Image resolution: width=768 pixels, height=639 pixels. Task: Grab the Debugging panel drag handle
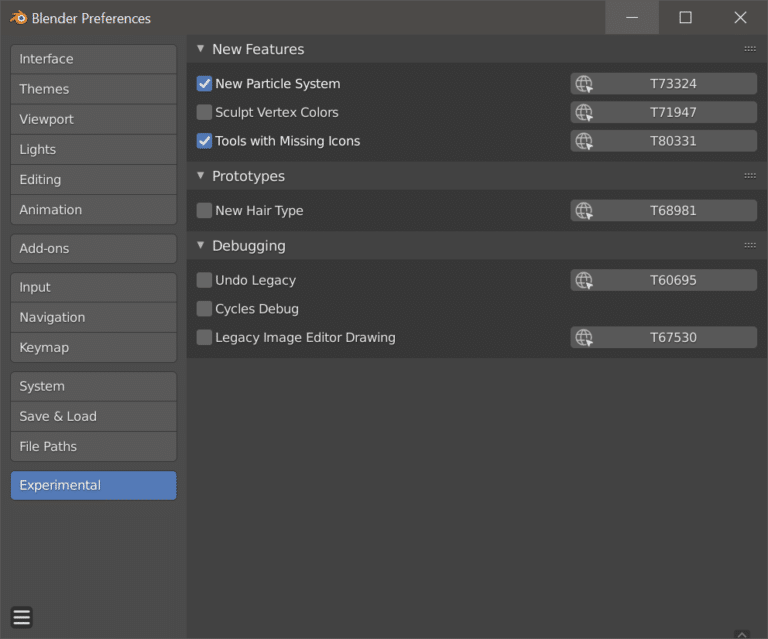tap(750, 245)
